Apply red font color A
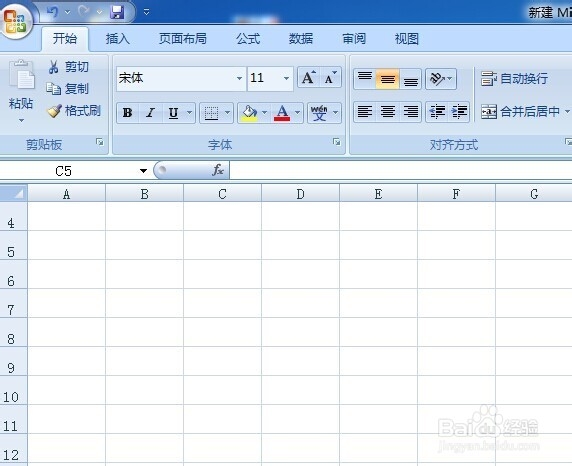572x466 pixels. [282, 113]
